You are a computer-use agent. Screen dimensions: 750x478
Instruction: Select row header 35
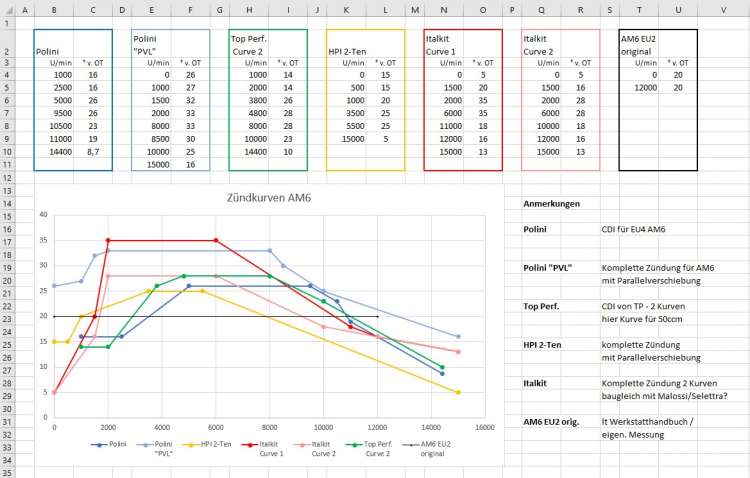8,470
